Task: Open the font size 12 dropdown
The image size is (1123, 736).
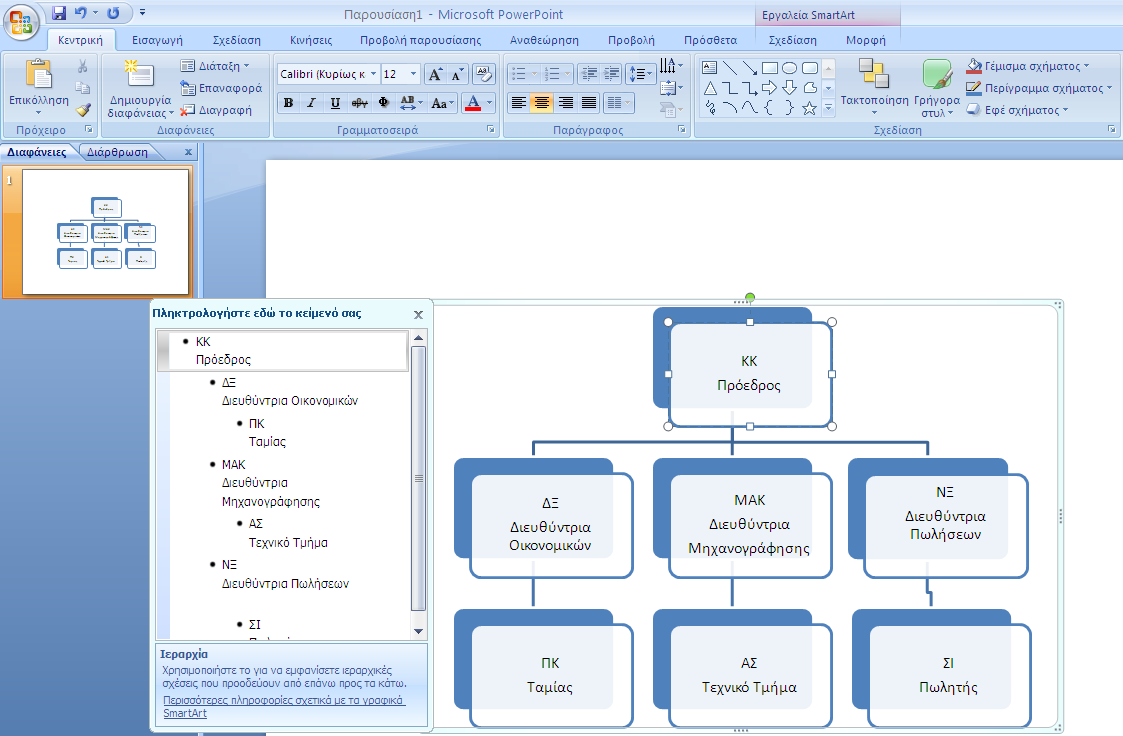Action: pos(413,74)
